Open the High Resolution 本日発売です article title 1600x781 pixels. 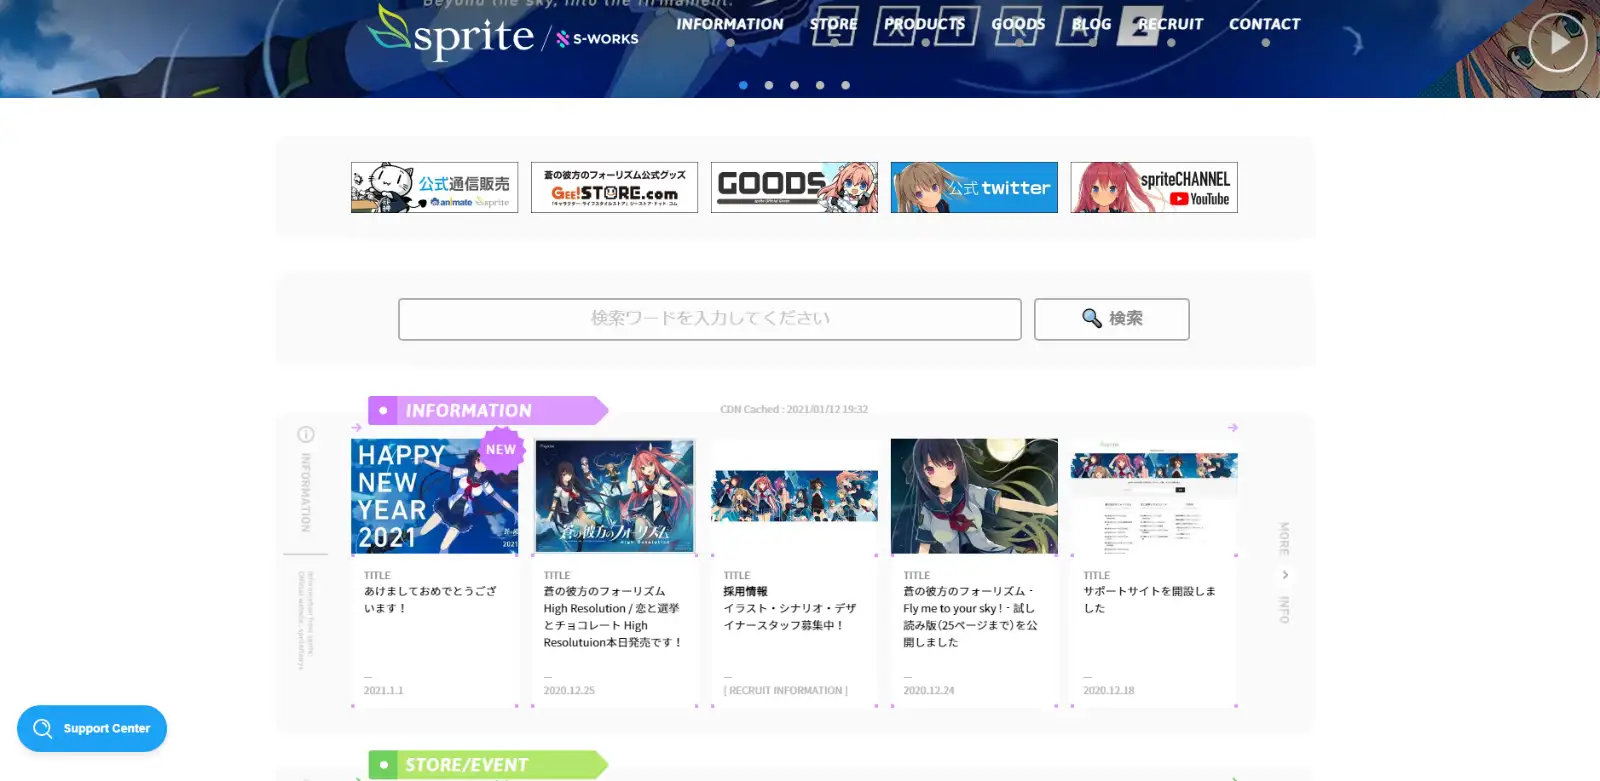click(x=613, y=617)
